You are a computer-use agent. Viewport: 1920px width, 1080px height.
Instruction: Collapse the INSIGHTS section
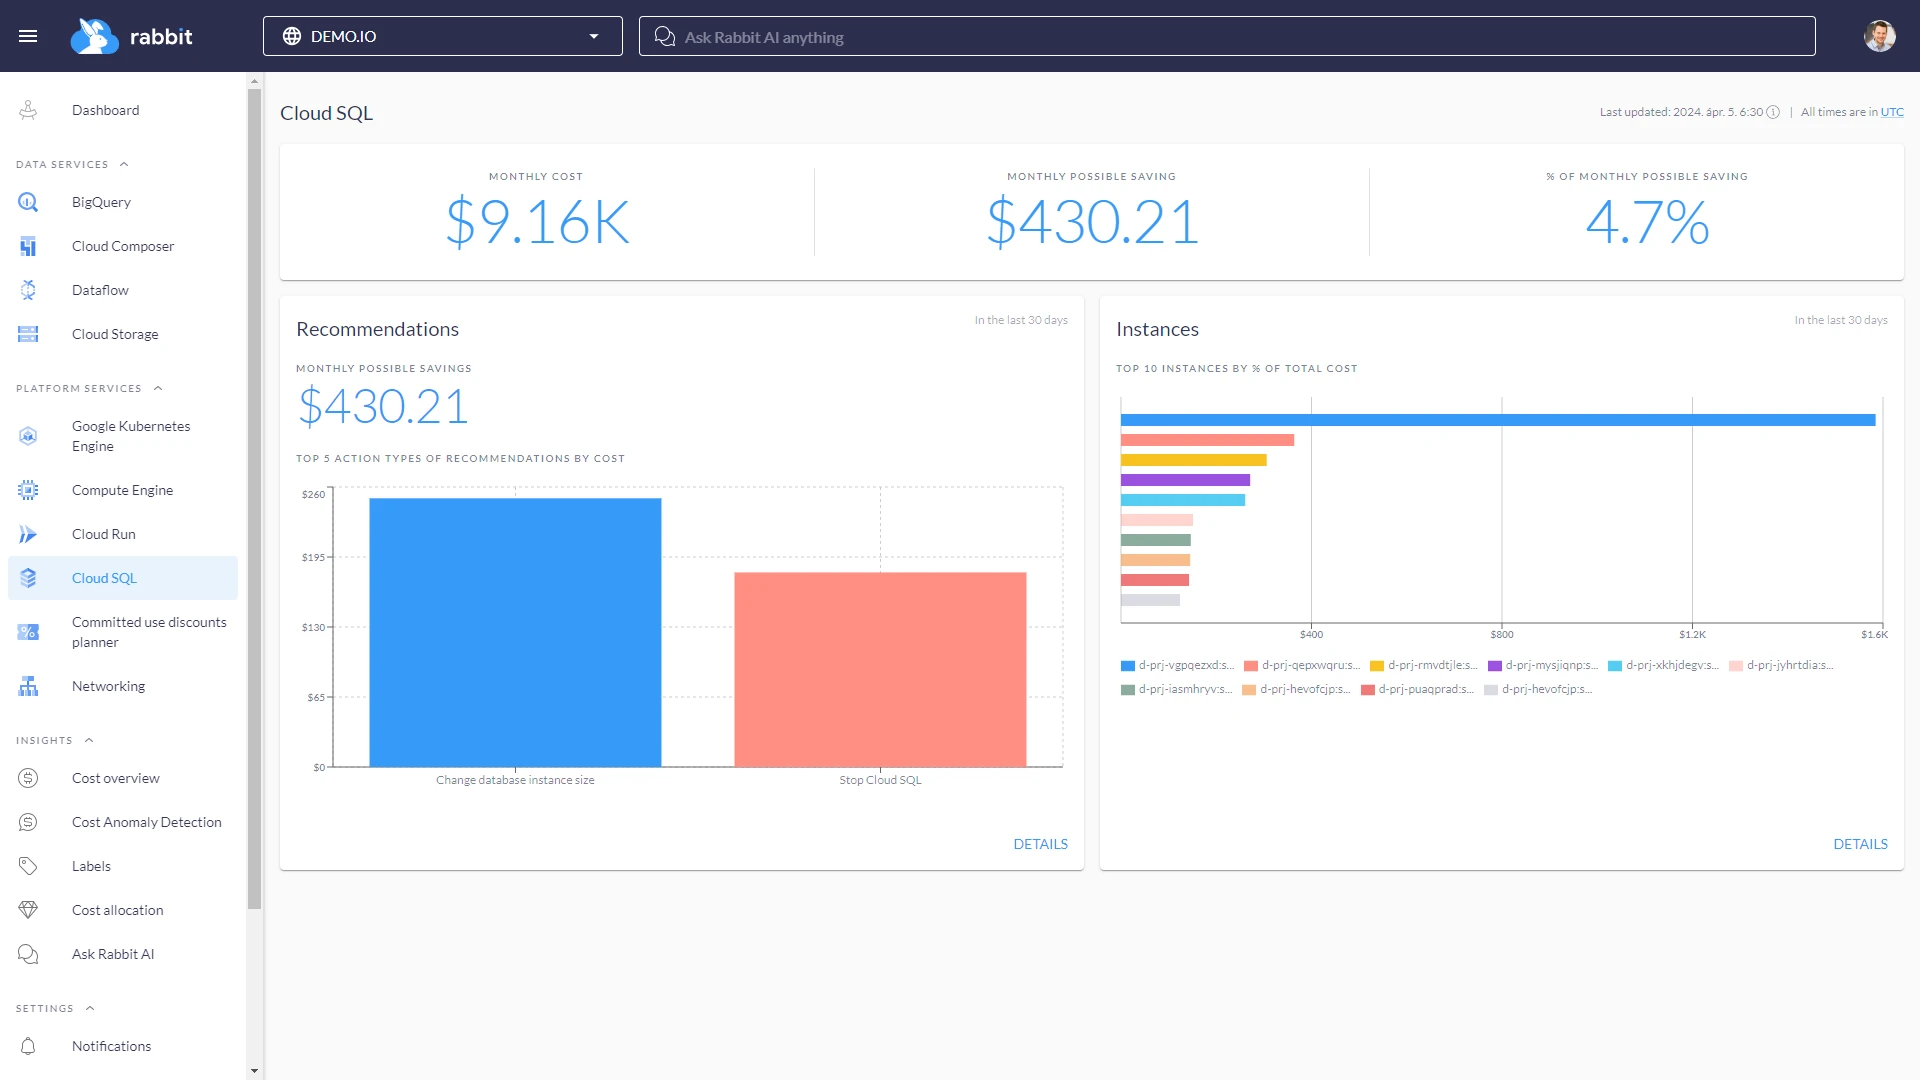point(89,740)
